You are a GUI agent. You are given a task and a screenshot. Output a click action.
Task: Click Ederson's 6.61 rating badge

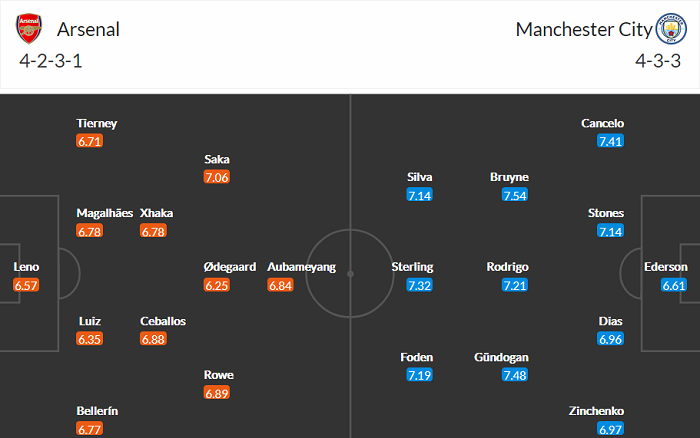point(674,285)
